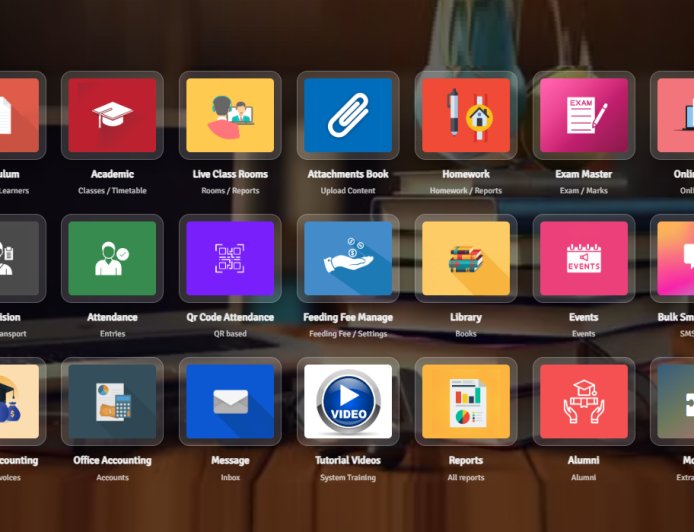Click 'Entries' subtitle under Attendance
This screenshot has width=694, height=532.
point(112,334)
